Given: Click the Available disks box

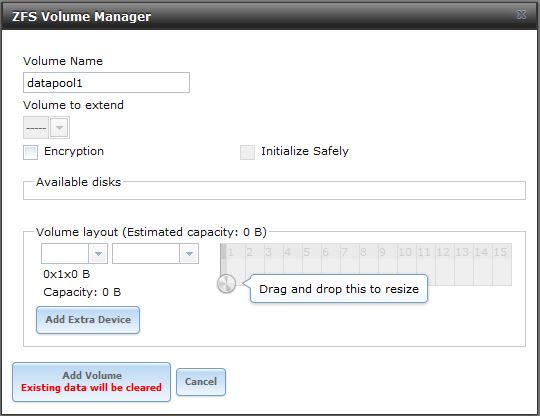Looking at the screenshot, I should [274, 190].
